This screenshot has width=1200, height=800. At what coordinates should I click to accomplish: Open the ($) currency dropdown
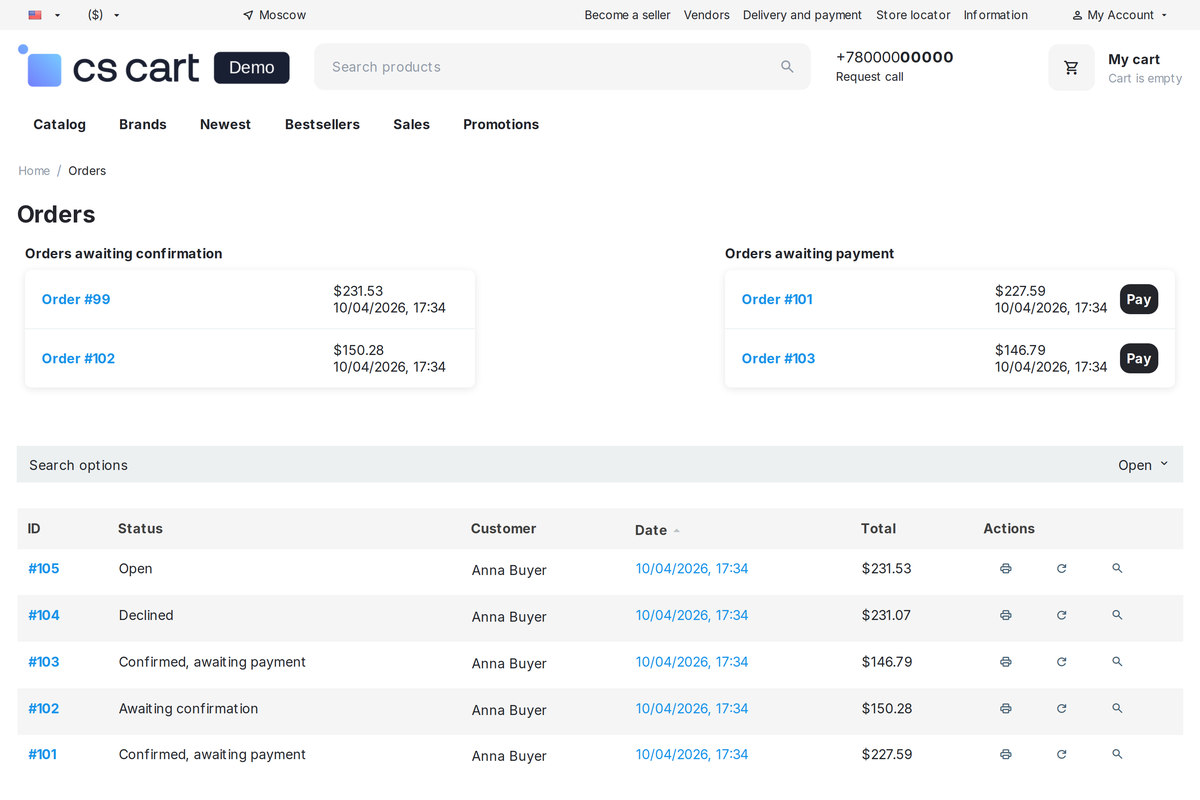tap(104, 15)
